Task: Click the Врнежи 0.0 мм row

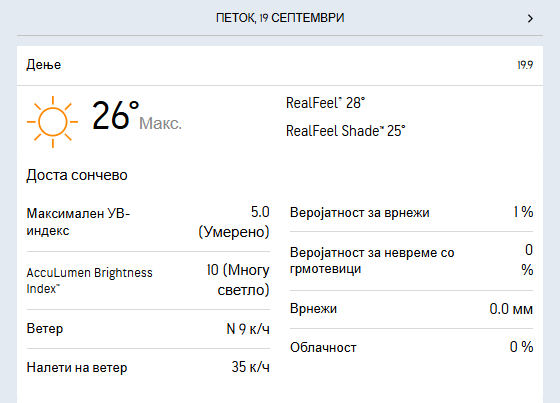Action: [x=411, y=309]
